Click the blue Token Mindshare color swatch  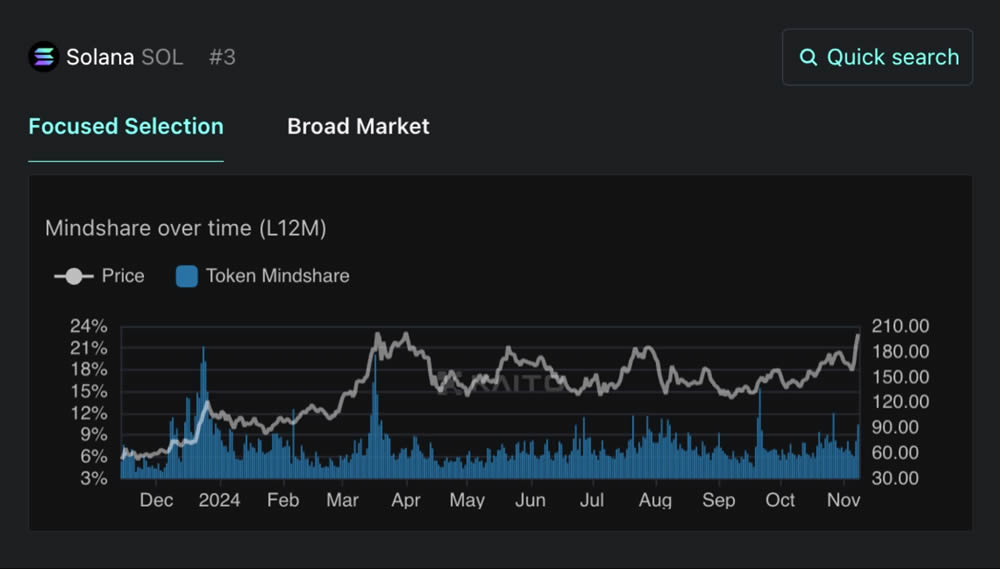pyautogui.click(x=186, y=276)
